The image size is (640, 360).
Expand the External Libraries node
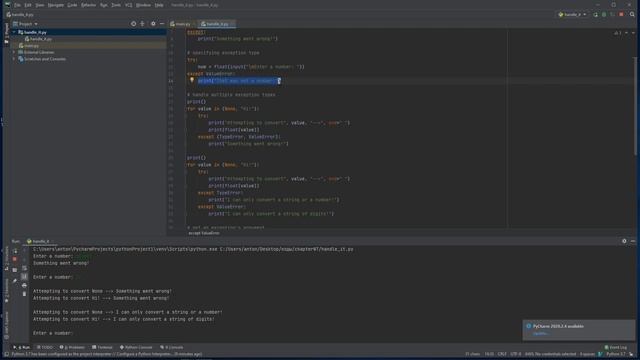[14, 52]
